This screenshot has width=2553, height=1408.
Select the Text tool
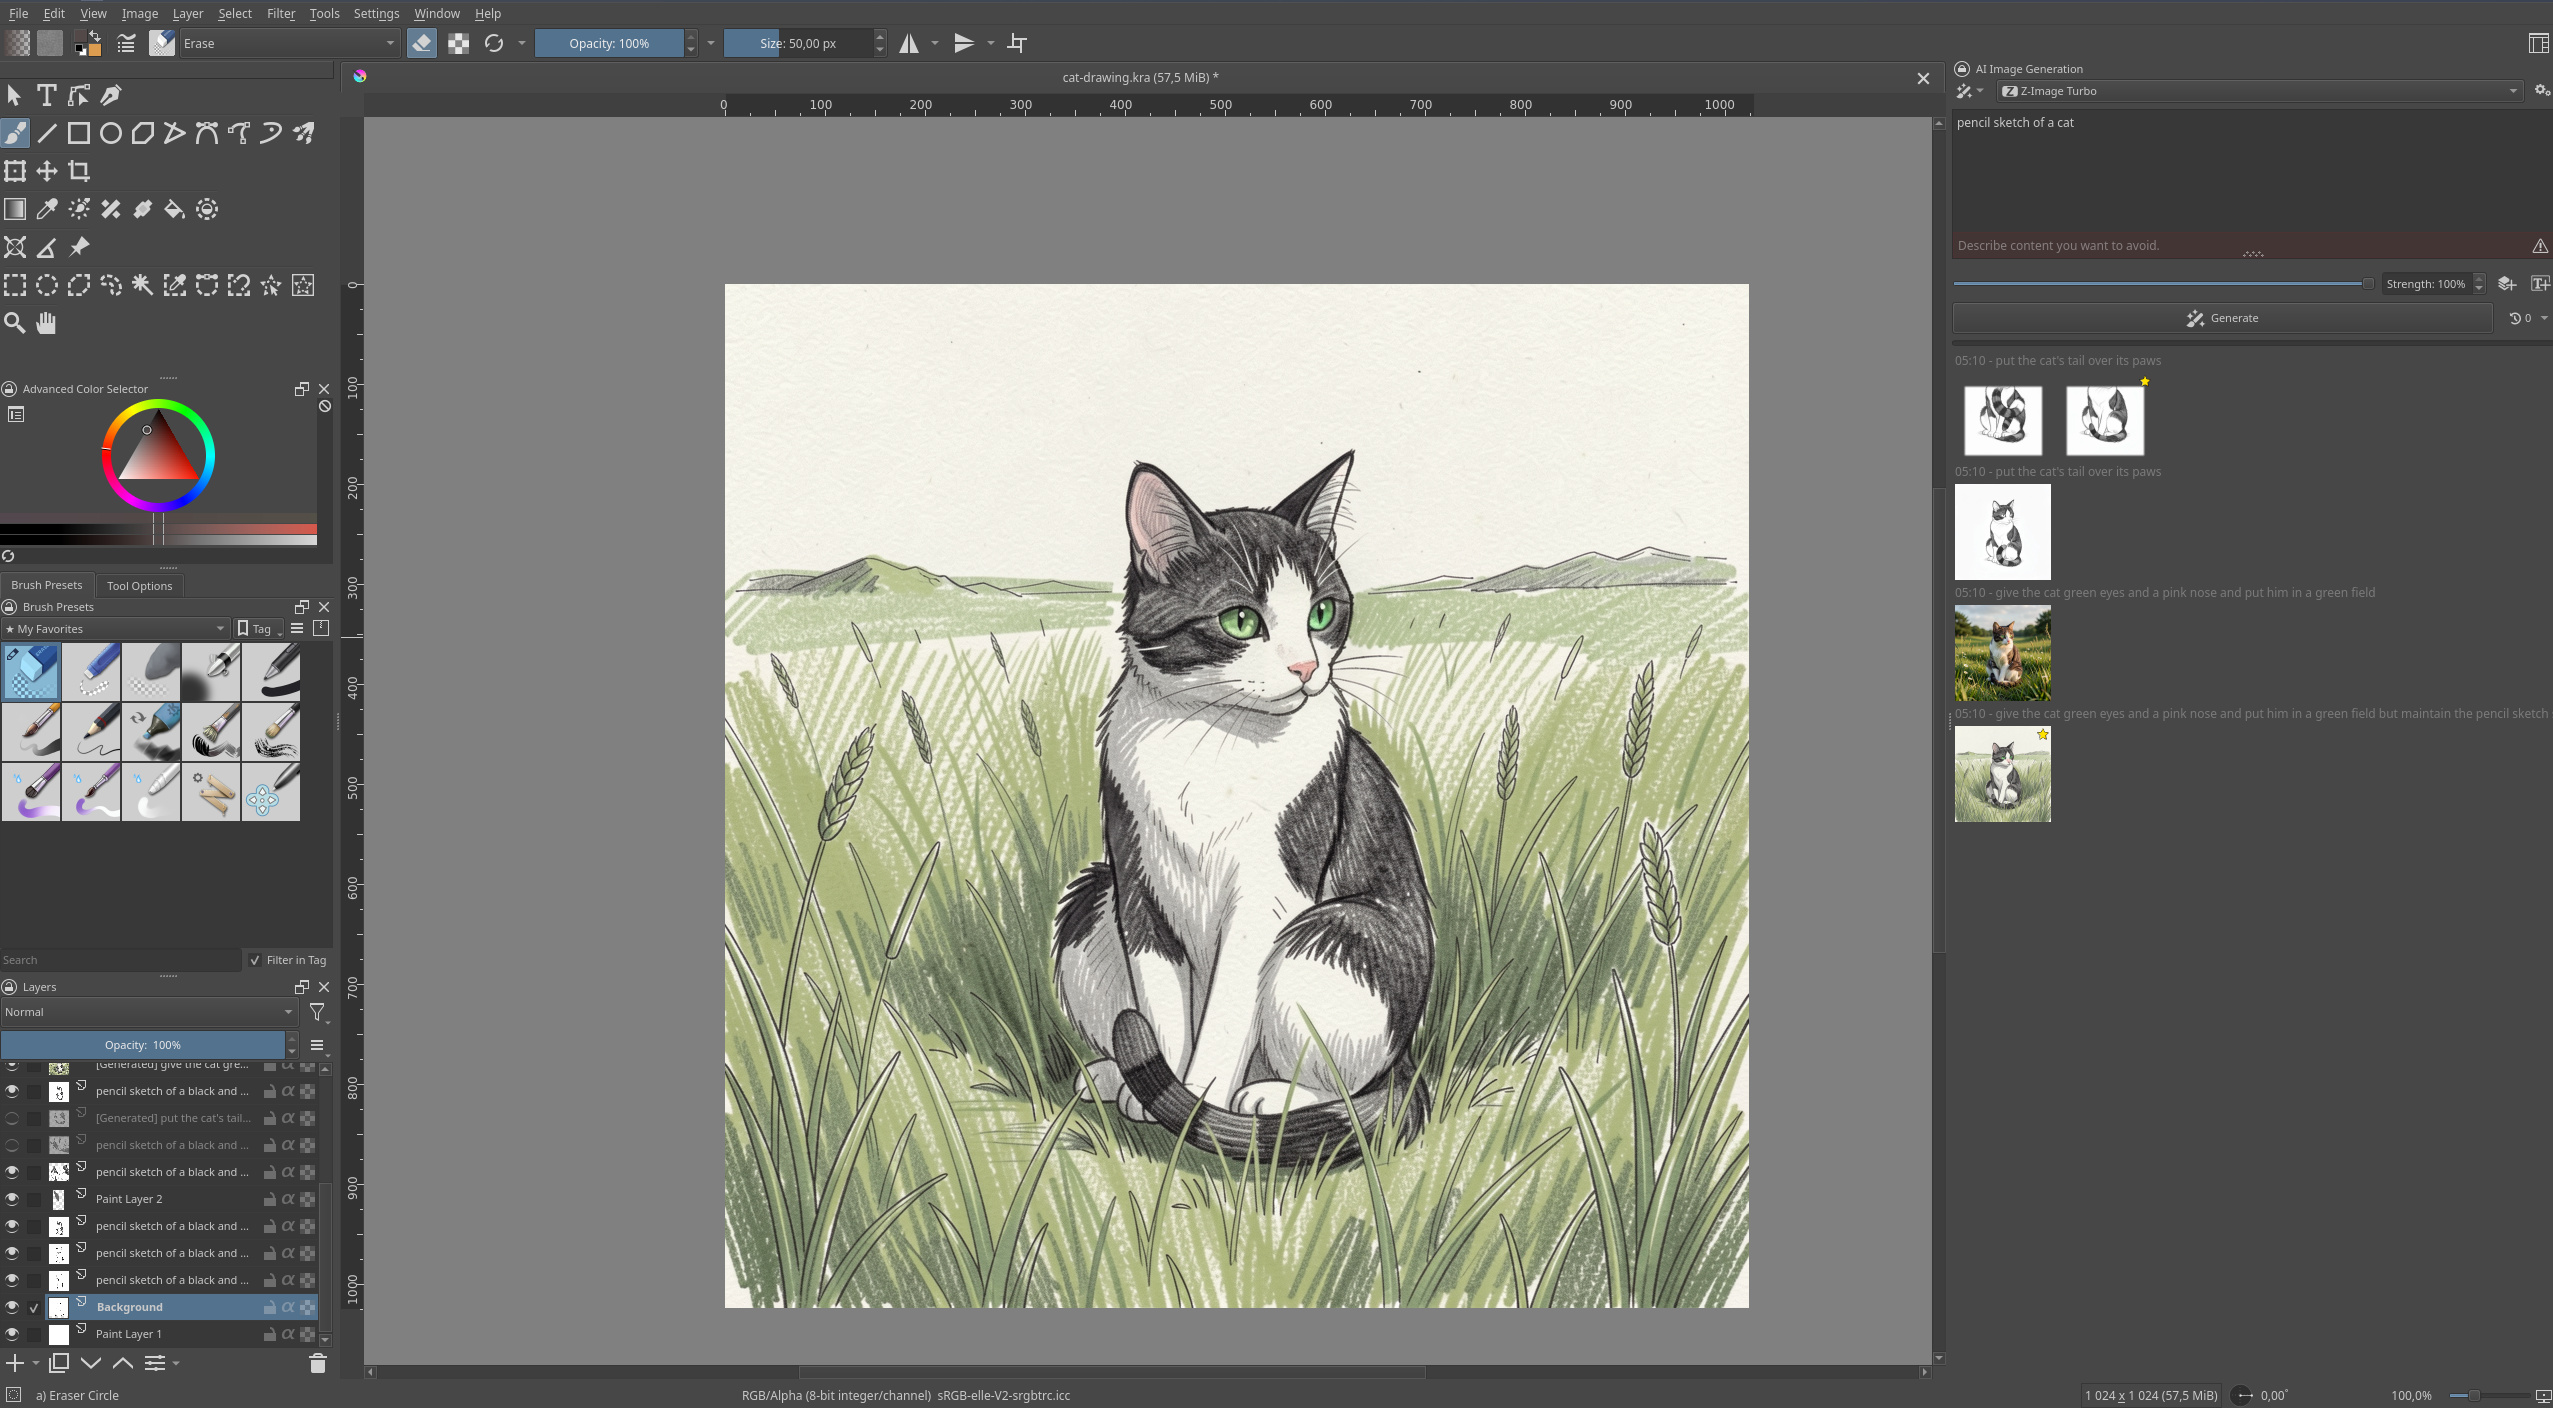click(x=45, y=95)
